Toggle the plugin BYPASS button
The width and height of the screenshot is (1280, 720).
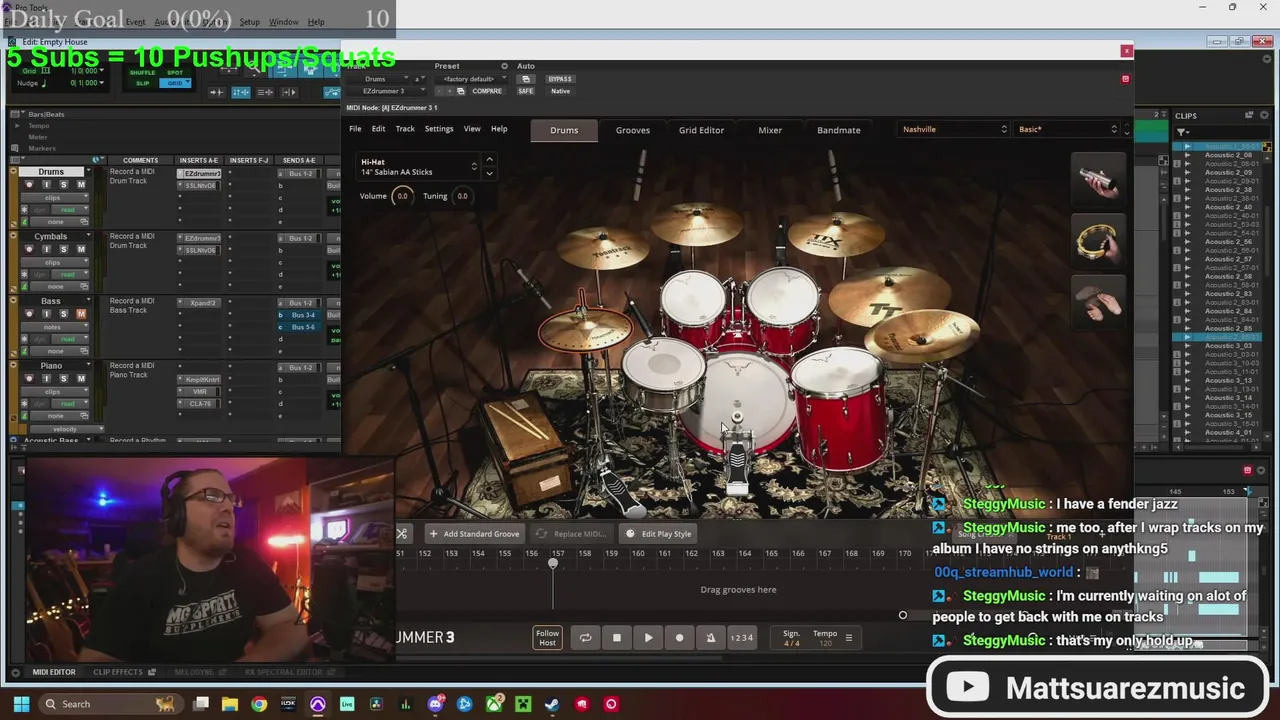click(560, 79)
